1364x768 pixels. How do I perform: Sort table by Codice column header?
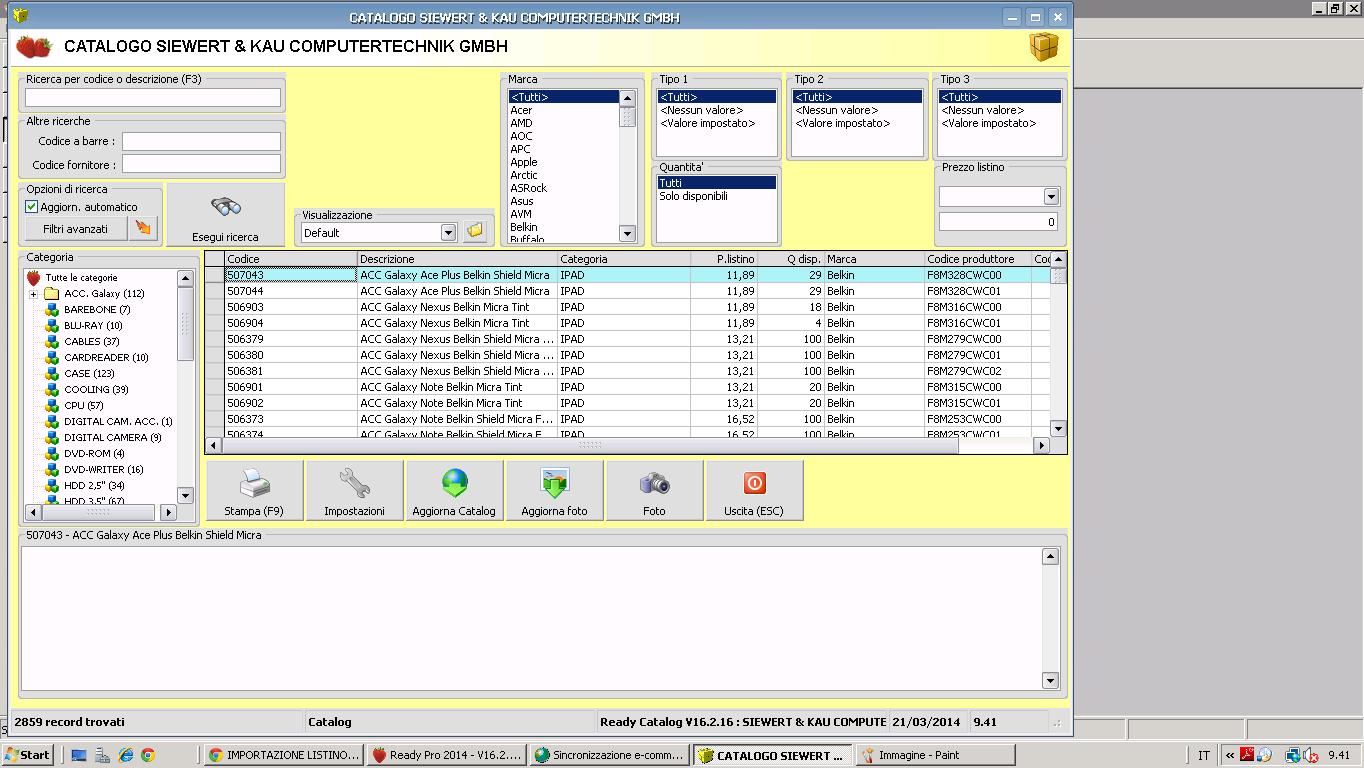pos(291,259)
